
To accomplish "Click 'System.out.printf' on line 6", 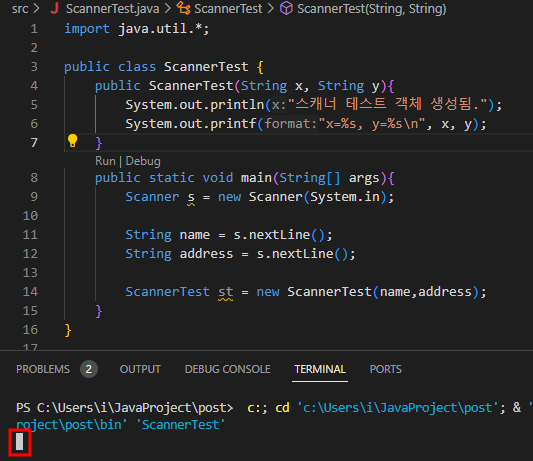I will (x=191, y=124).
